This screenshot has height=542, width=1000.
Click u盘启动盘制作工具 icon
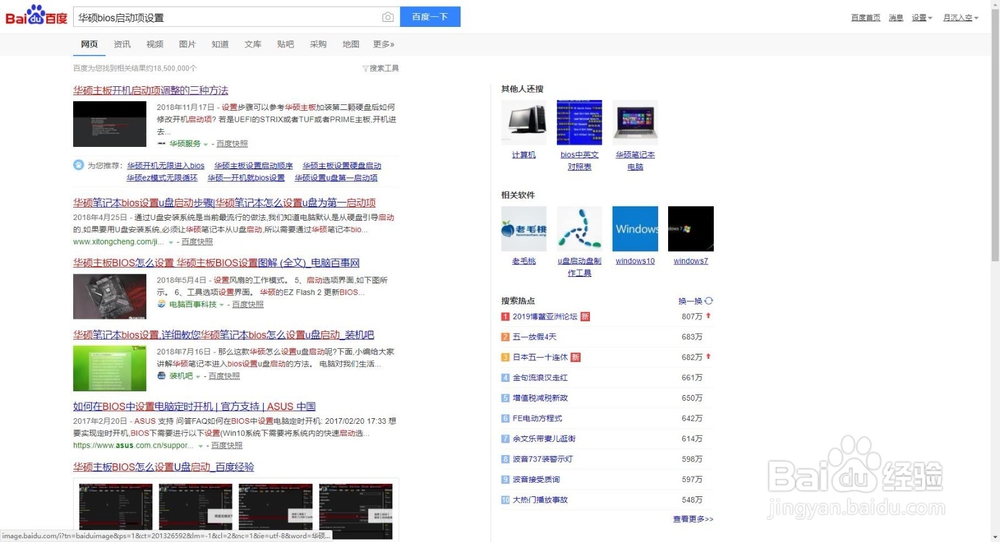[x=579, y=229]
